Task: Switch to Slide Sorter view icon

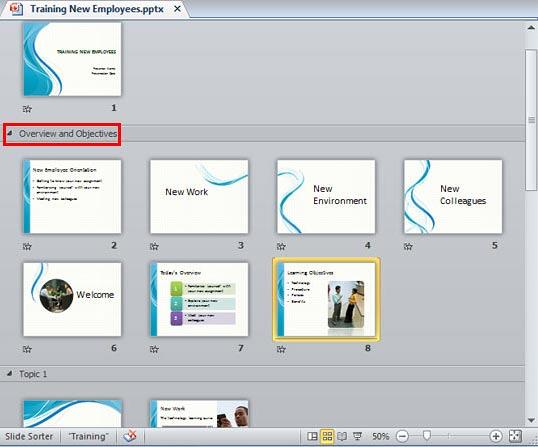Action: click(x=327, y=436)
